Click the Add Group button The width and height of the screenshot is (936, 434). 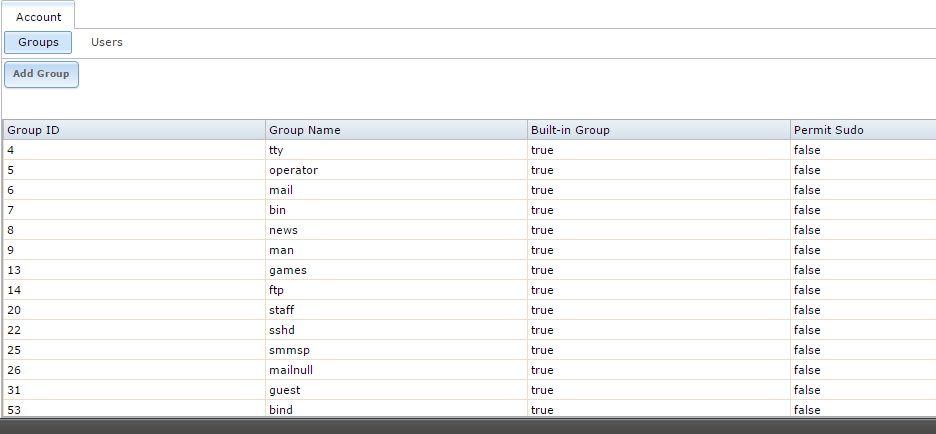tap(41, 74)
